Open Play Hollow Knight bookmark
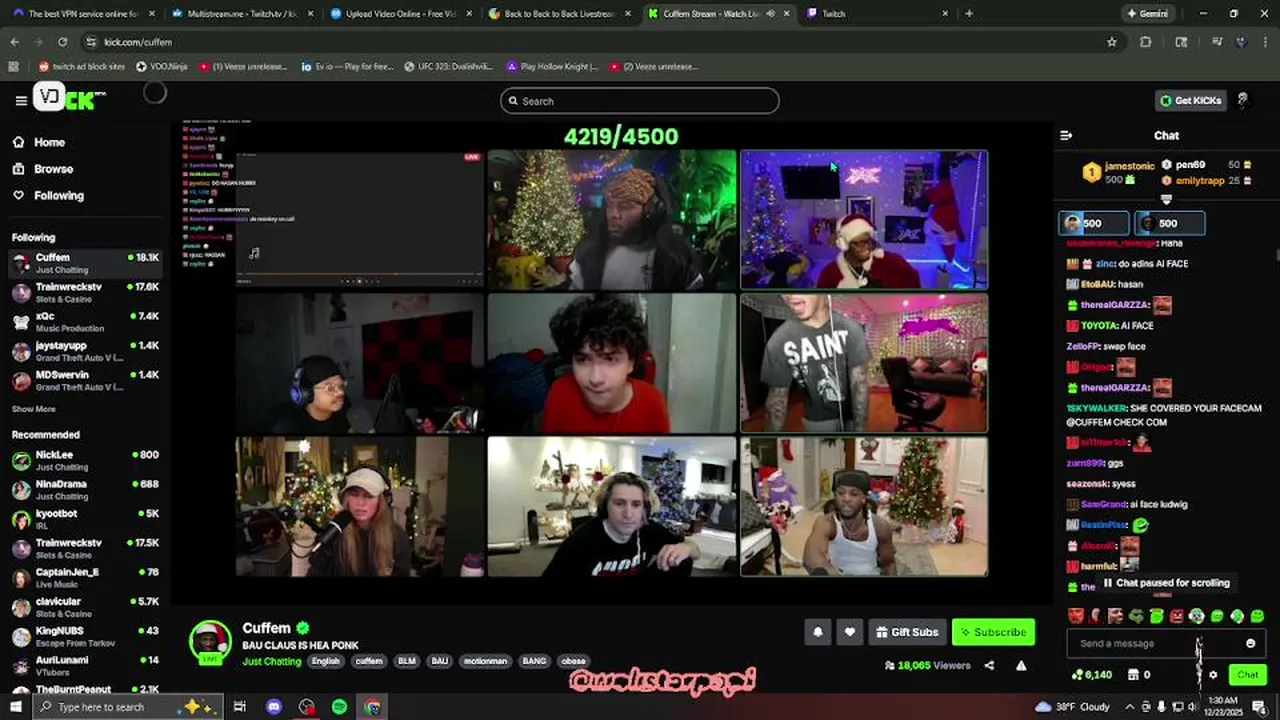The height and width of the screenshot is (720, 1280). click(x=551, y=66)
